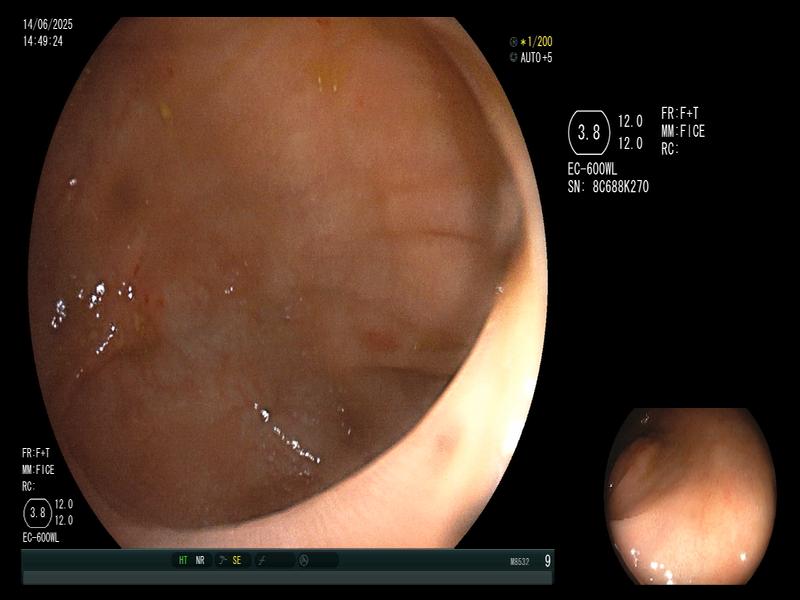Viewport: 800px width, 600px height.
Task: Click MM:FICE next to the serial number block
Action: click(683, 131)
